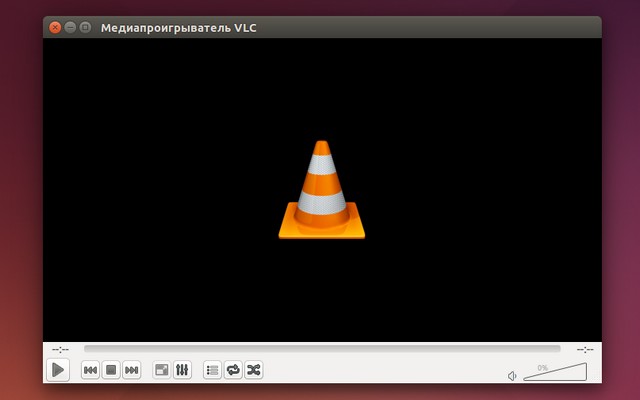Mute audio via speaker icon
The height and width of the screenshot is (400, 640).
(x=512, y=376)
